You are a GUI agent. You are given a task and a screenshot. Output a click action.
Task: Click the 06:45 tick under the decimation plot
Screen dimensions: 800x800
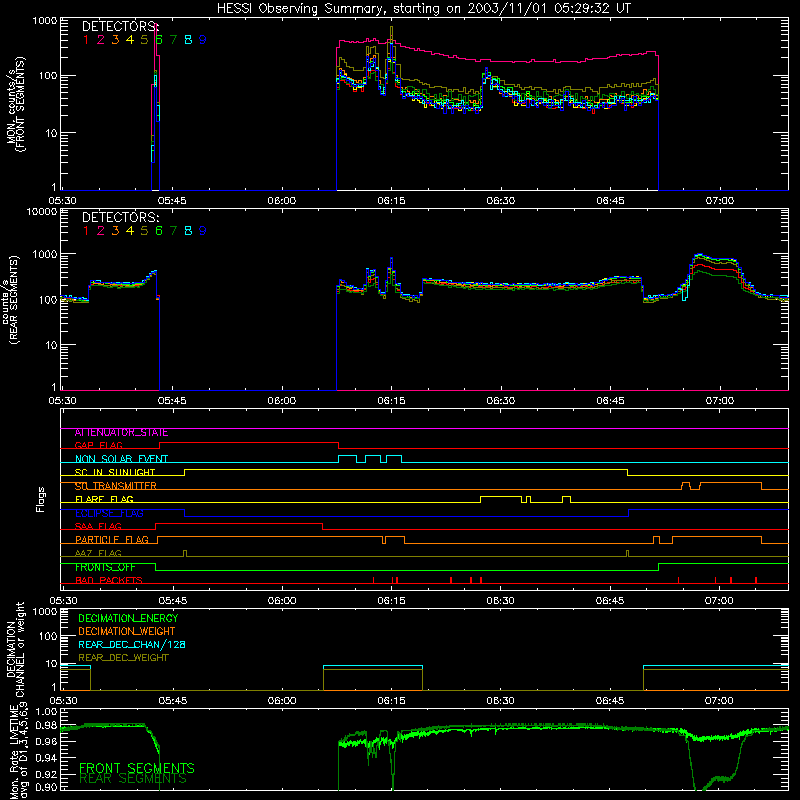click(610, 701)
